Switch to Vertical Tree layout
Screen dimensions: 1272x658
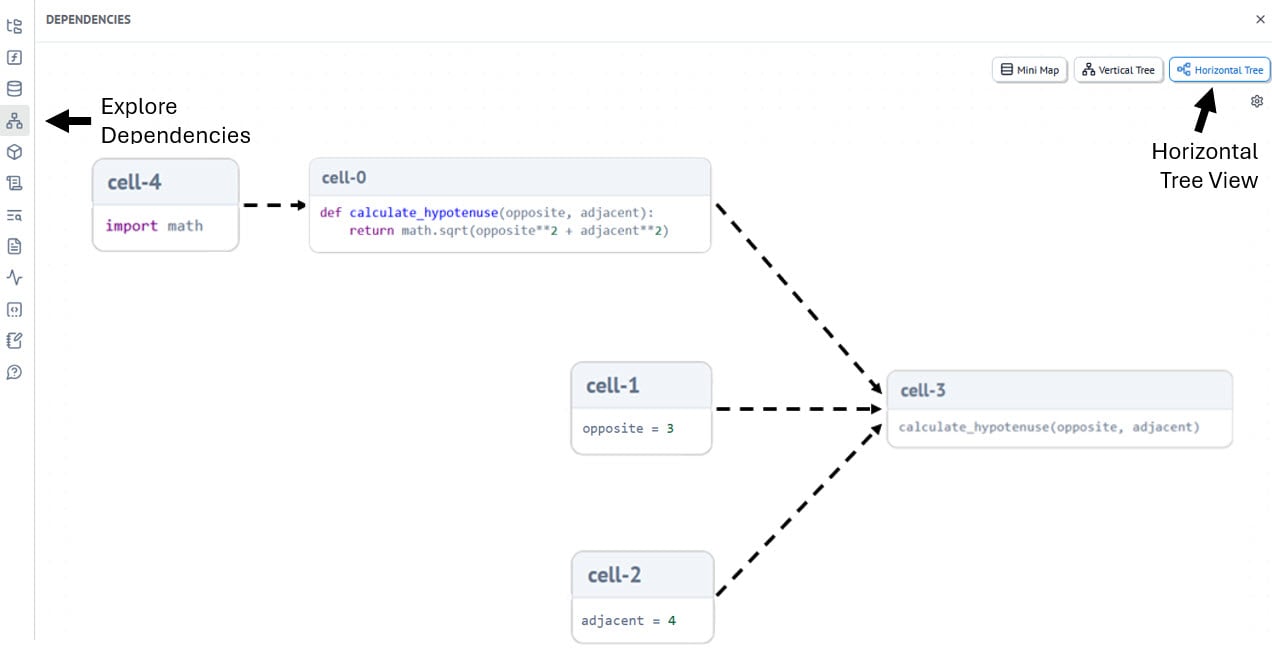pyautogui.click(x=1118, y=70)
